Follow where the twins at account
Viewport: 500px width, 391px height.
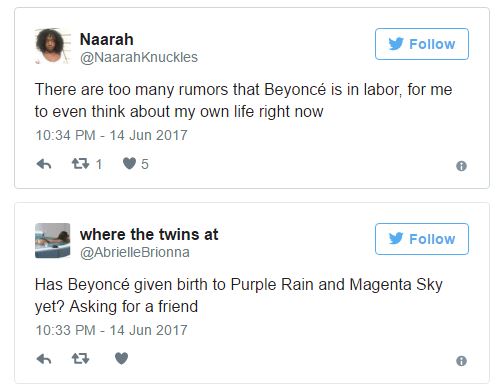pyautogui.click(x=422, y=239)
